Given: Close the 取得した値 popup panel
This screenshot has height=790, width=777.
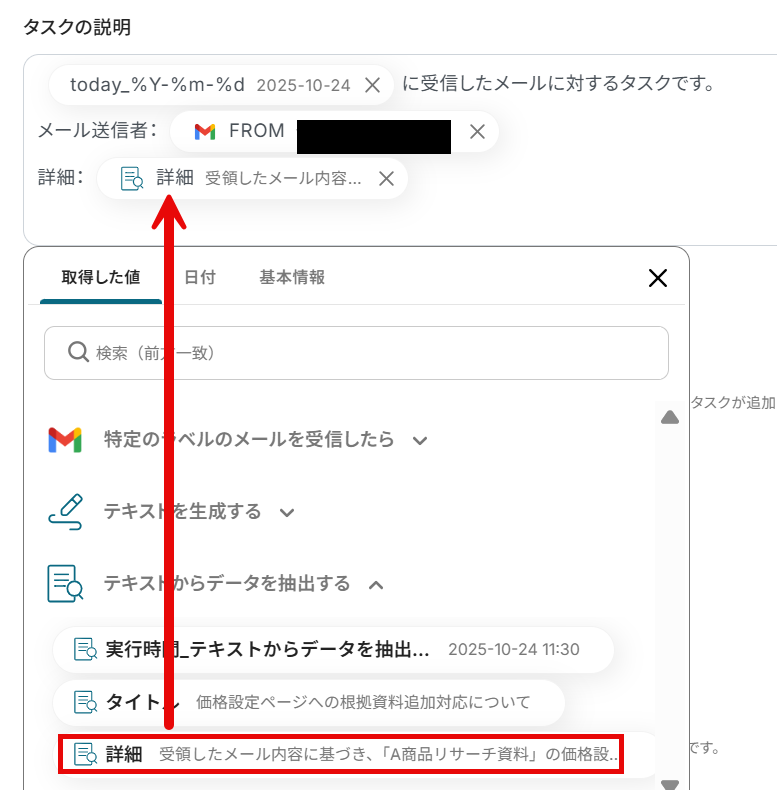Looking at the screenshot, I should [658, 278].
